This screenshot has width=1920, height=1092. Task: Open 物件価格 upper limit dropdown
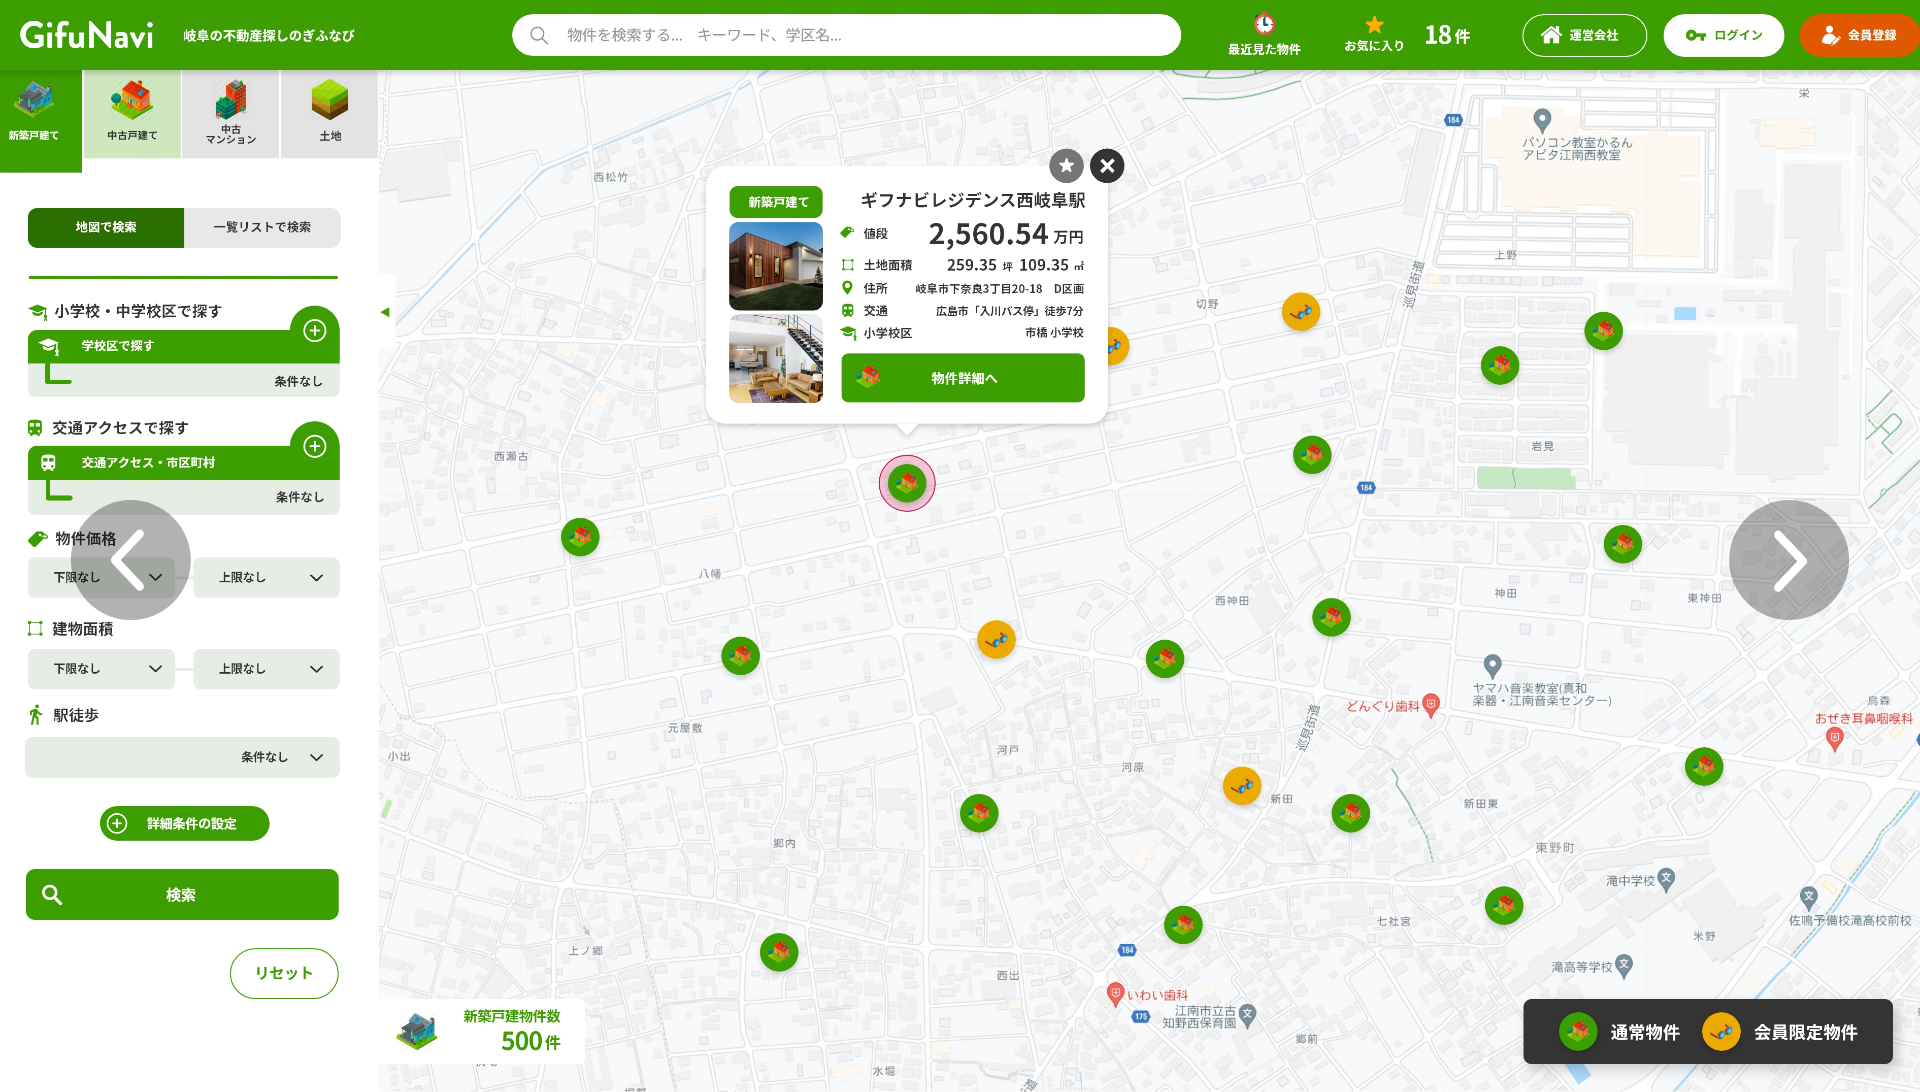pos(266,578)
